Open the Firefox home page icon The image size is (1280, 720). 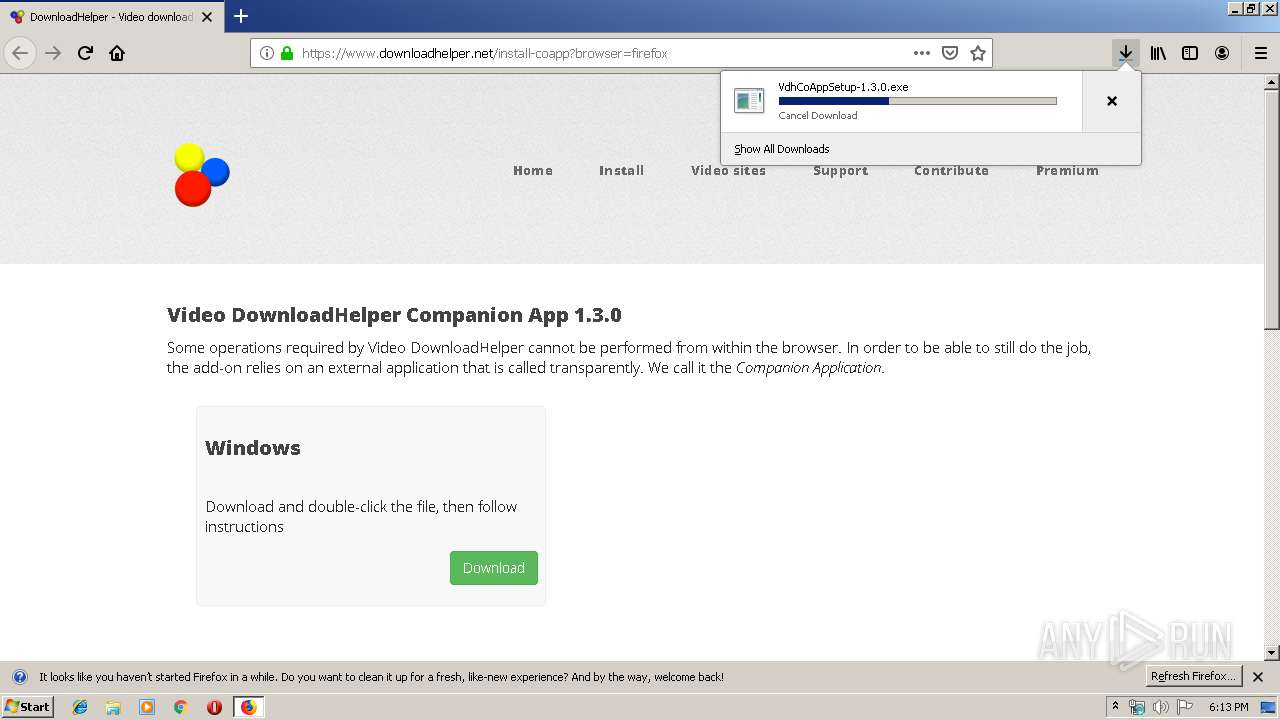[117, 53]
